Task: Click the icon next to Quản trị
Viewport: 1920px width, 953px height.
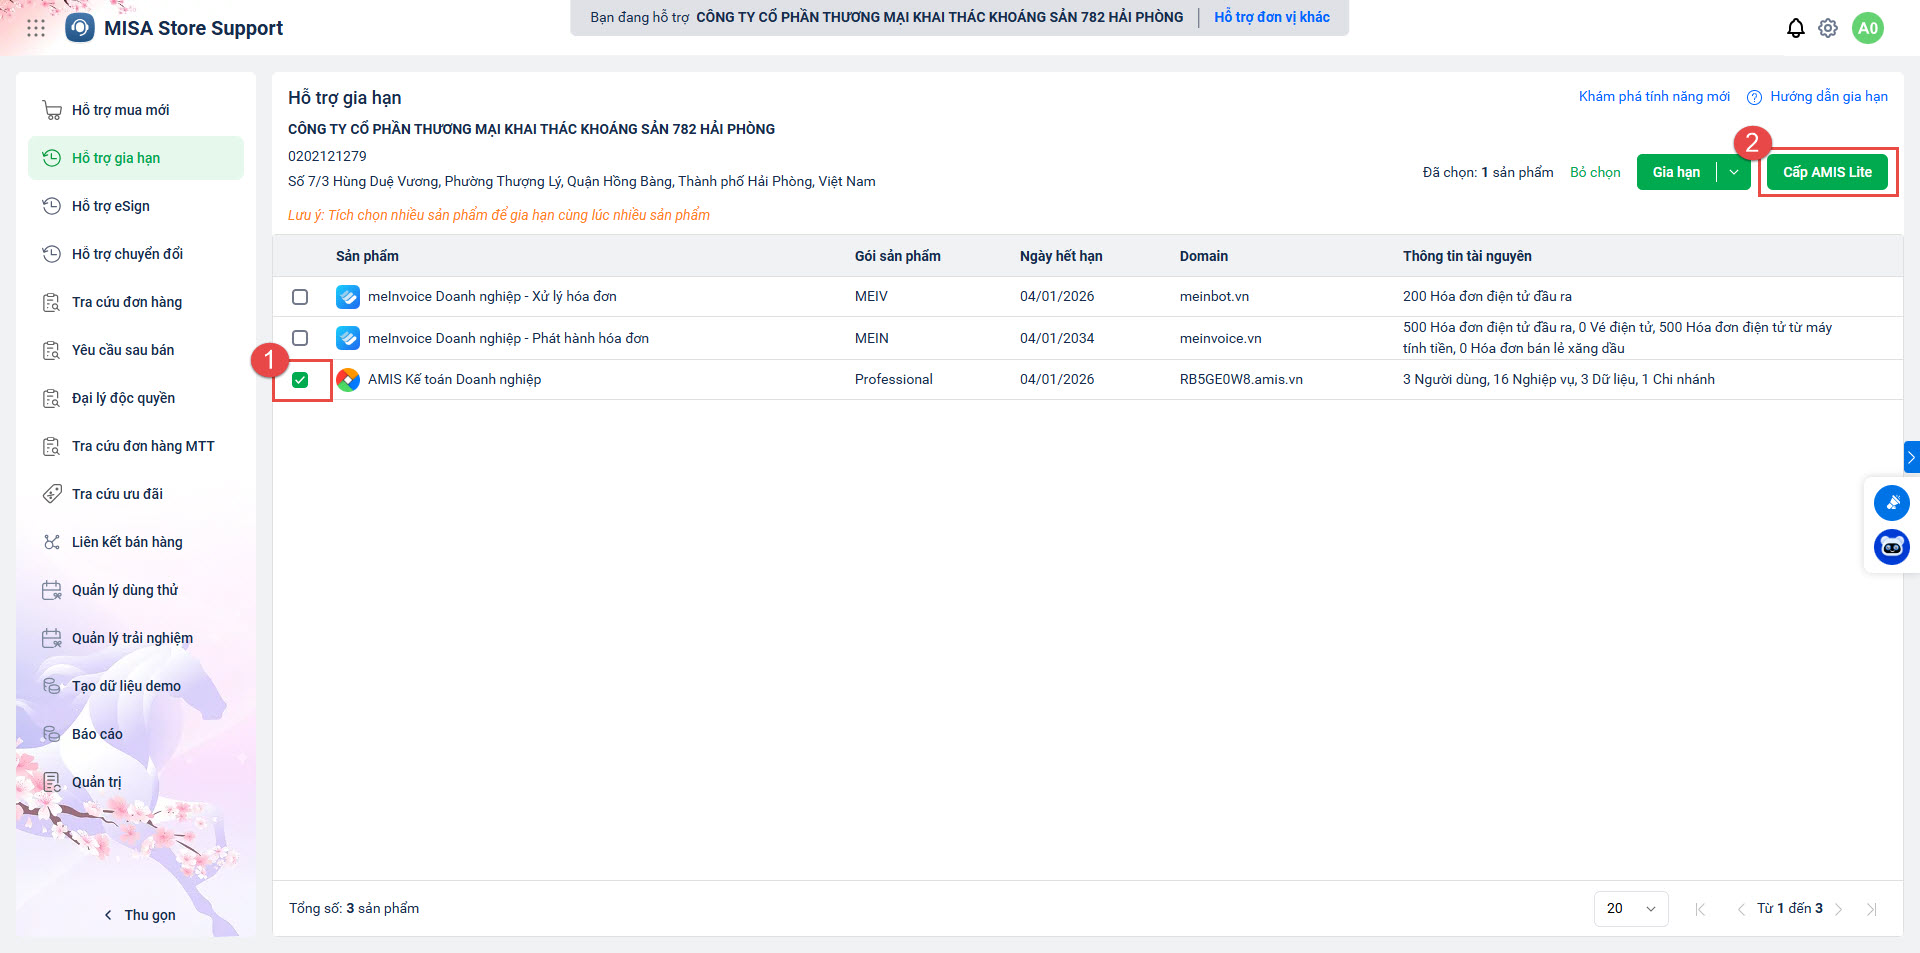Action: pyautogui.click(x=52, y=782)
